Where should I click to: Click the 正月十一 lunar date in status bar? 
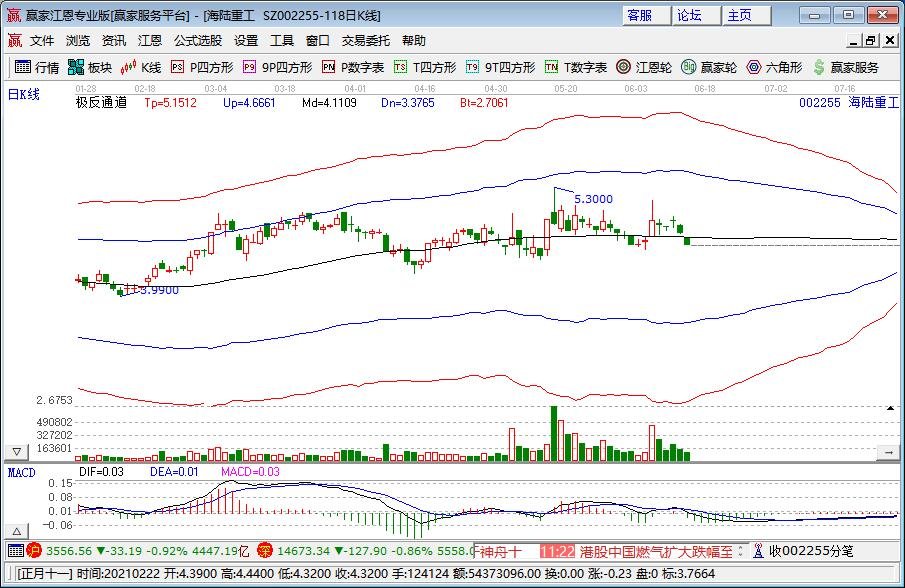(46, 574)
